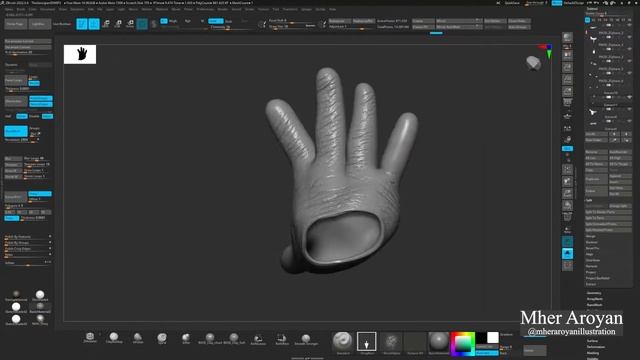Expand the Deformation palette
The height and width of the screenshot is (360, 640).
pos(596,347)
